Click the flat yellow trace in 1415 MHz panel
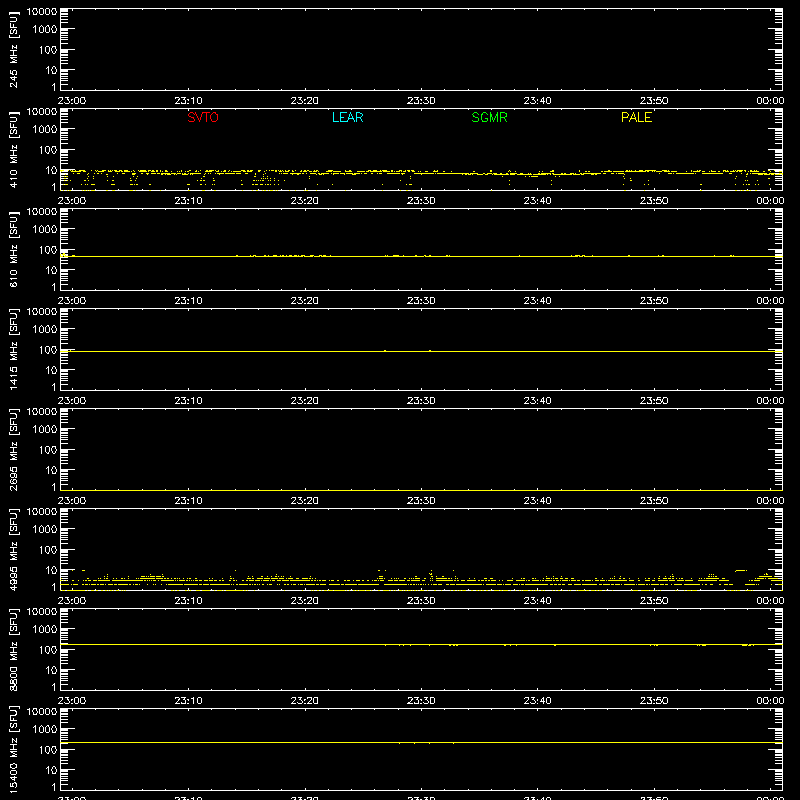800x800 pixels. coord(421,352)
